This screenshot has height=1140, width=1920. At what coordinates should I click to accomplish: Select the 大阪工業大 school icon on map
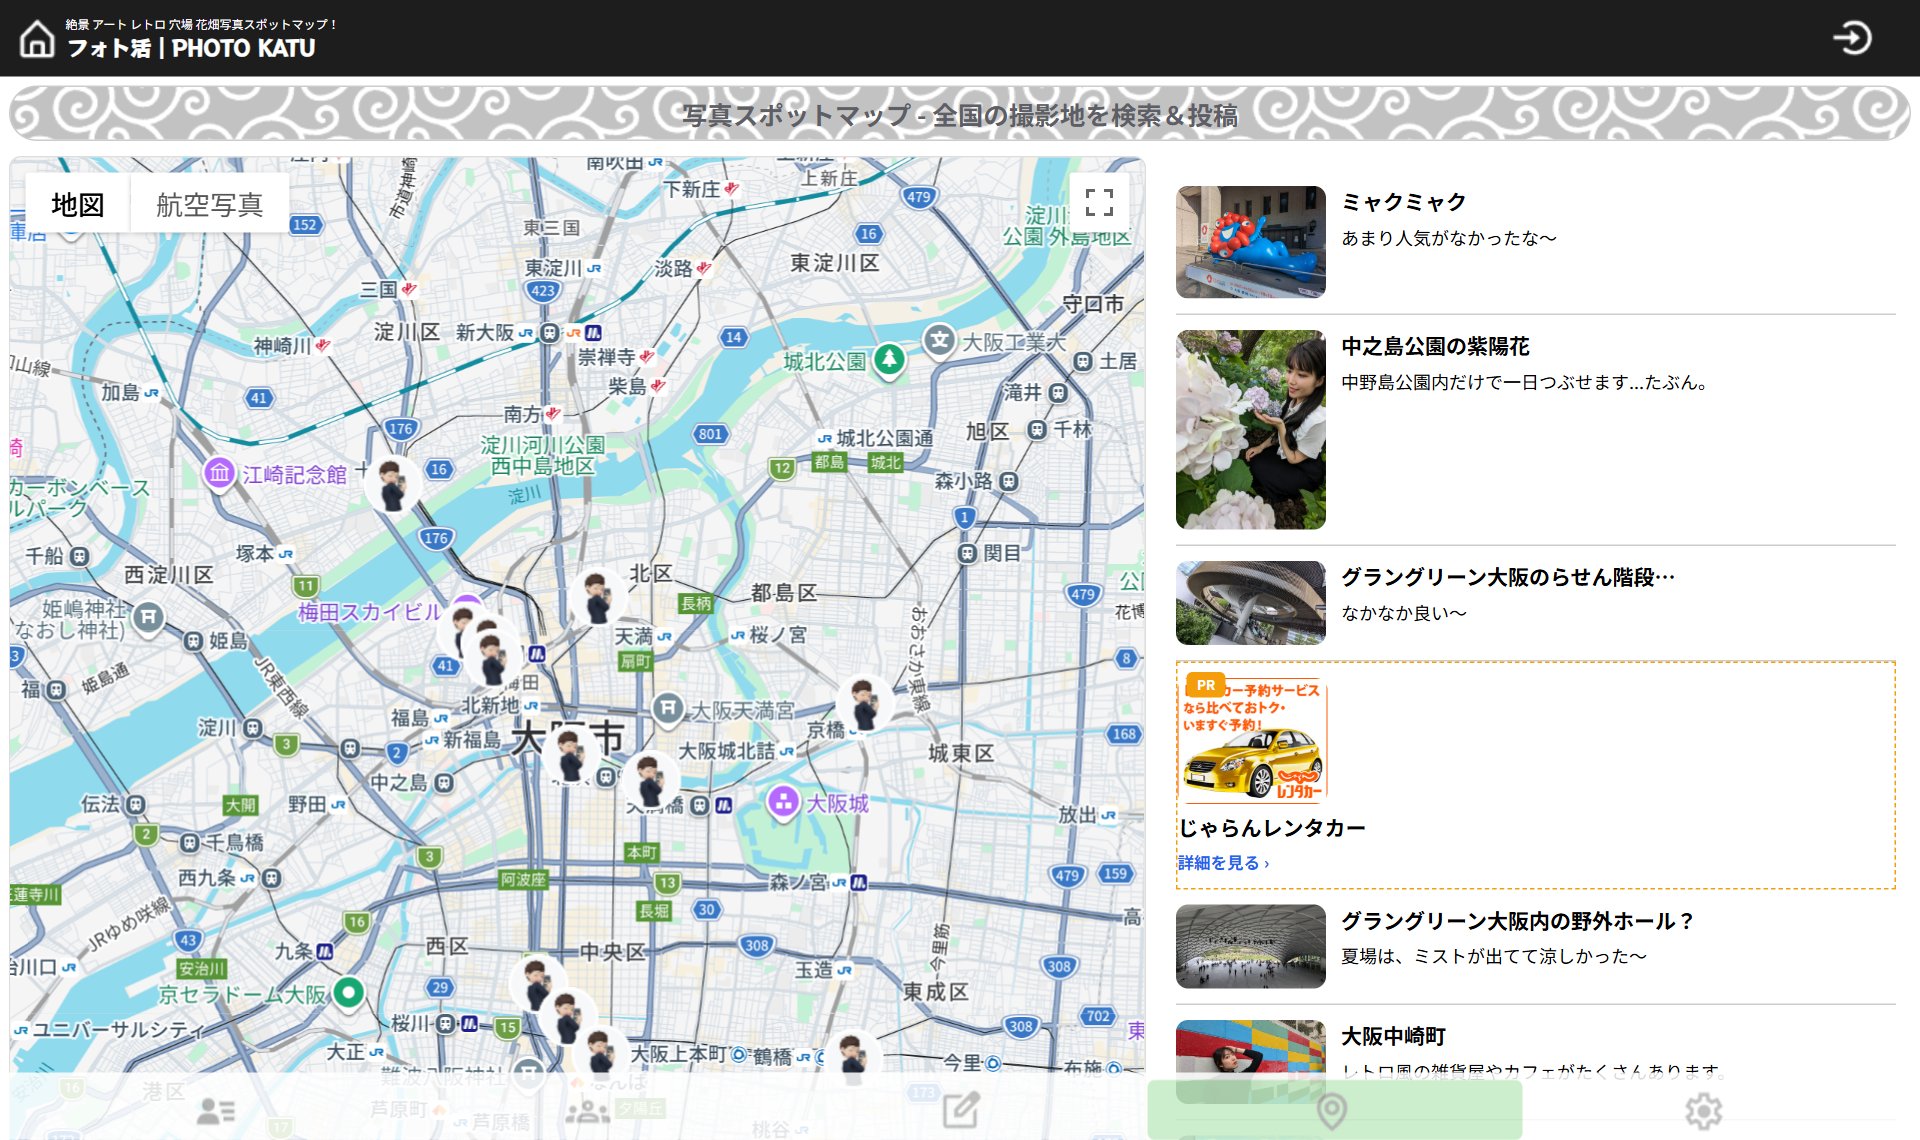(x=939, y=341)
